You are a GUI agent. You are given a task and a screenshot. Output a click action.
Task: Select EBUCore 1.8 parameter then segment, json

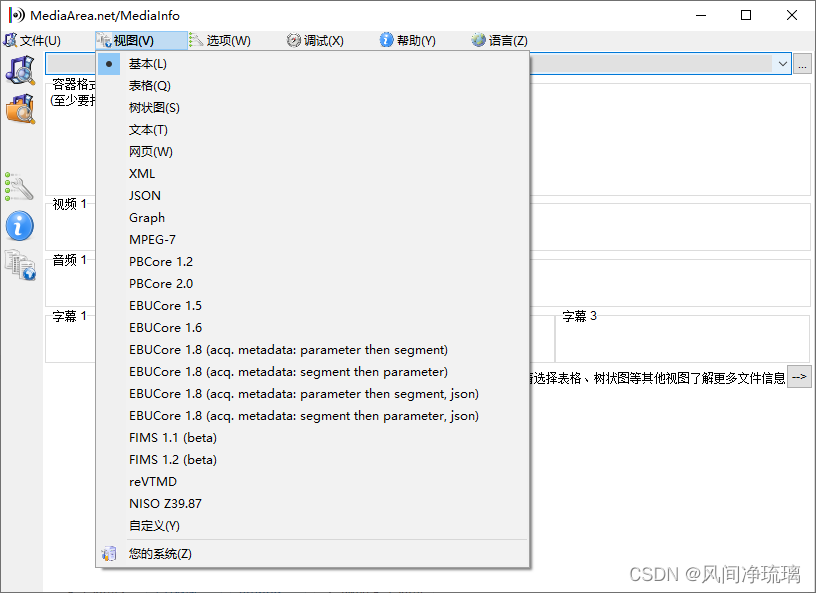pyautogui.click(x=312, y=394)
